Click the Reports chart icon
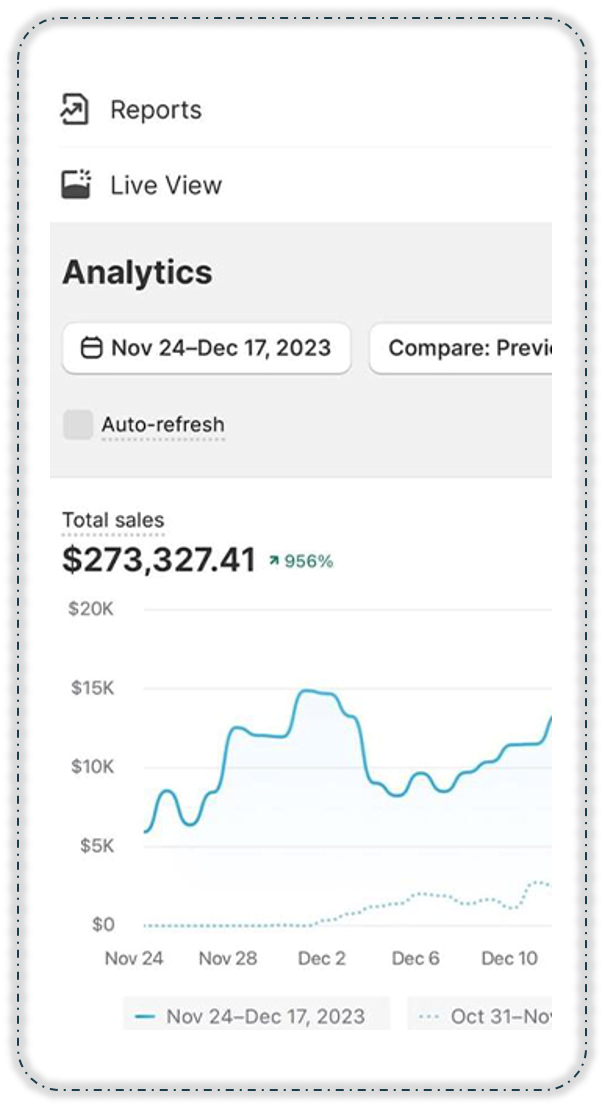 75,109
